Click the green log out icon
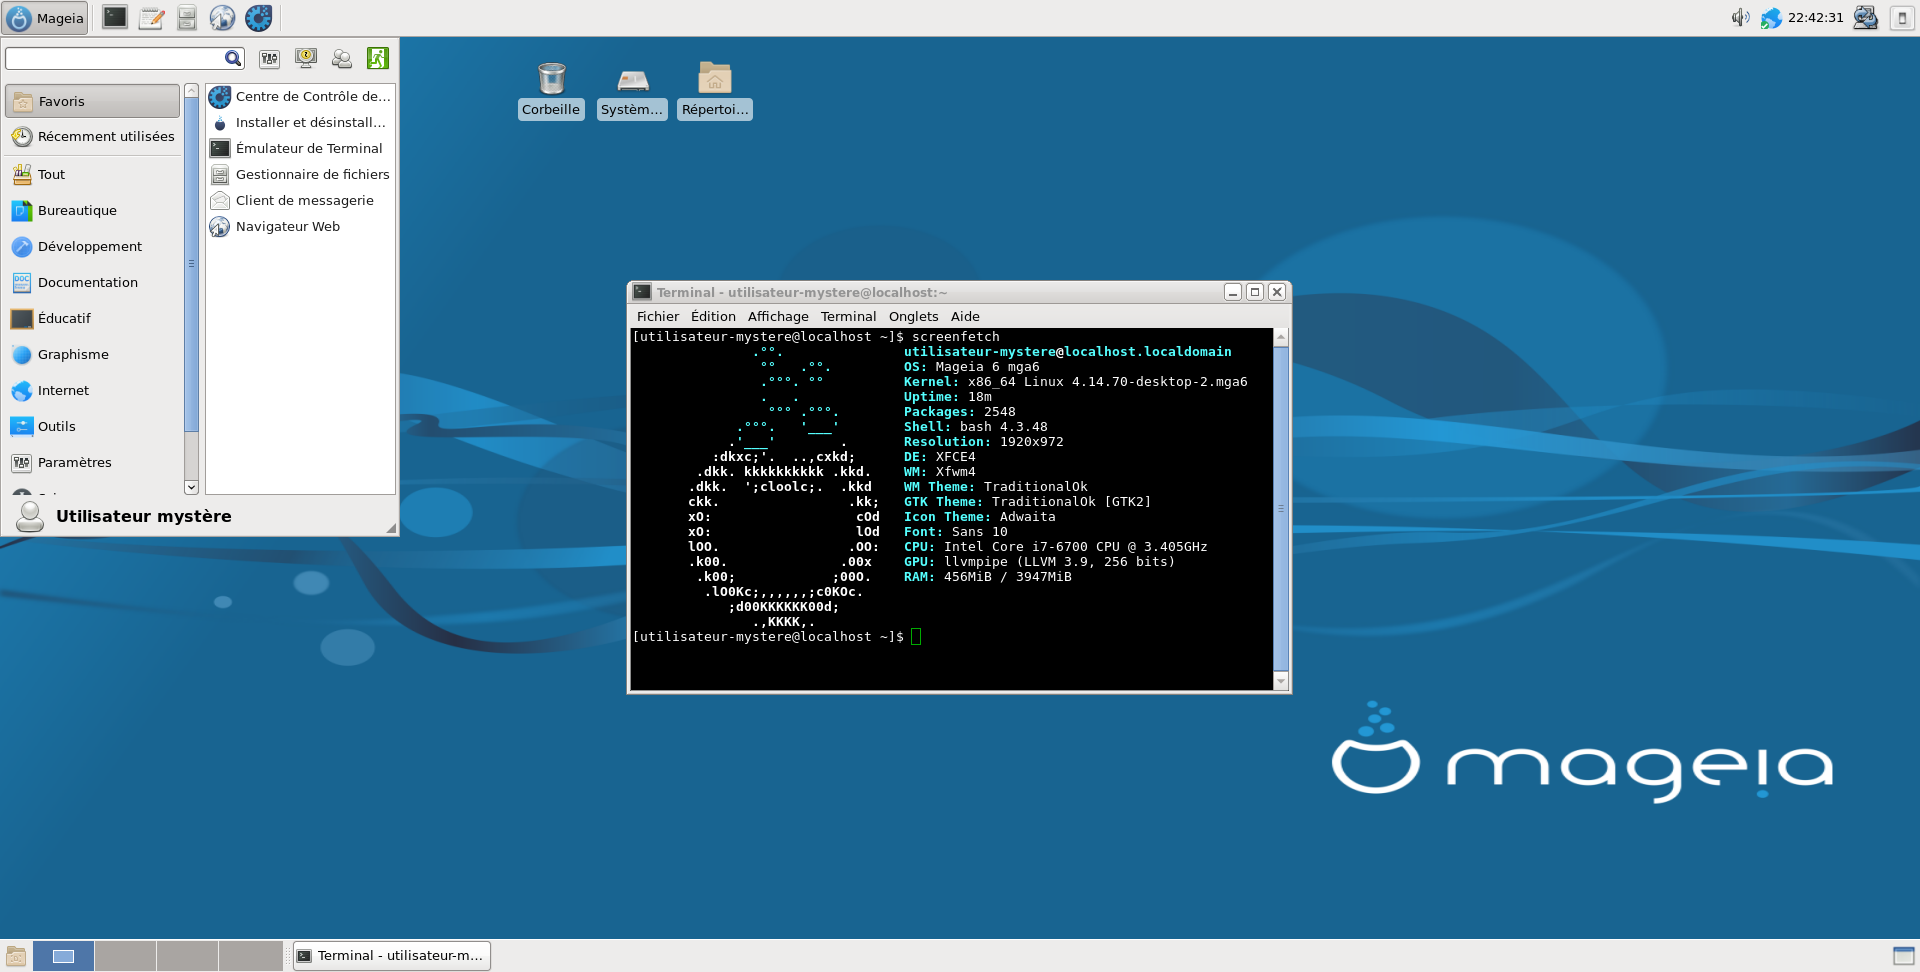Image resolution: width=1920 pixels, height=972 pixels. coord(378,59)
